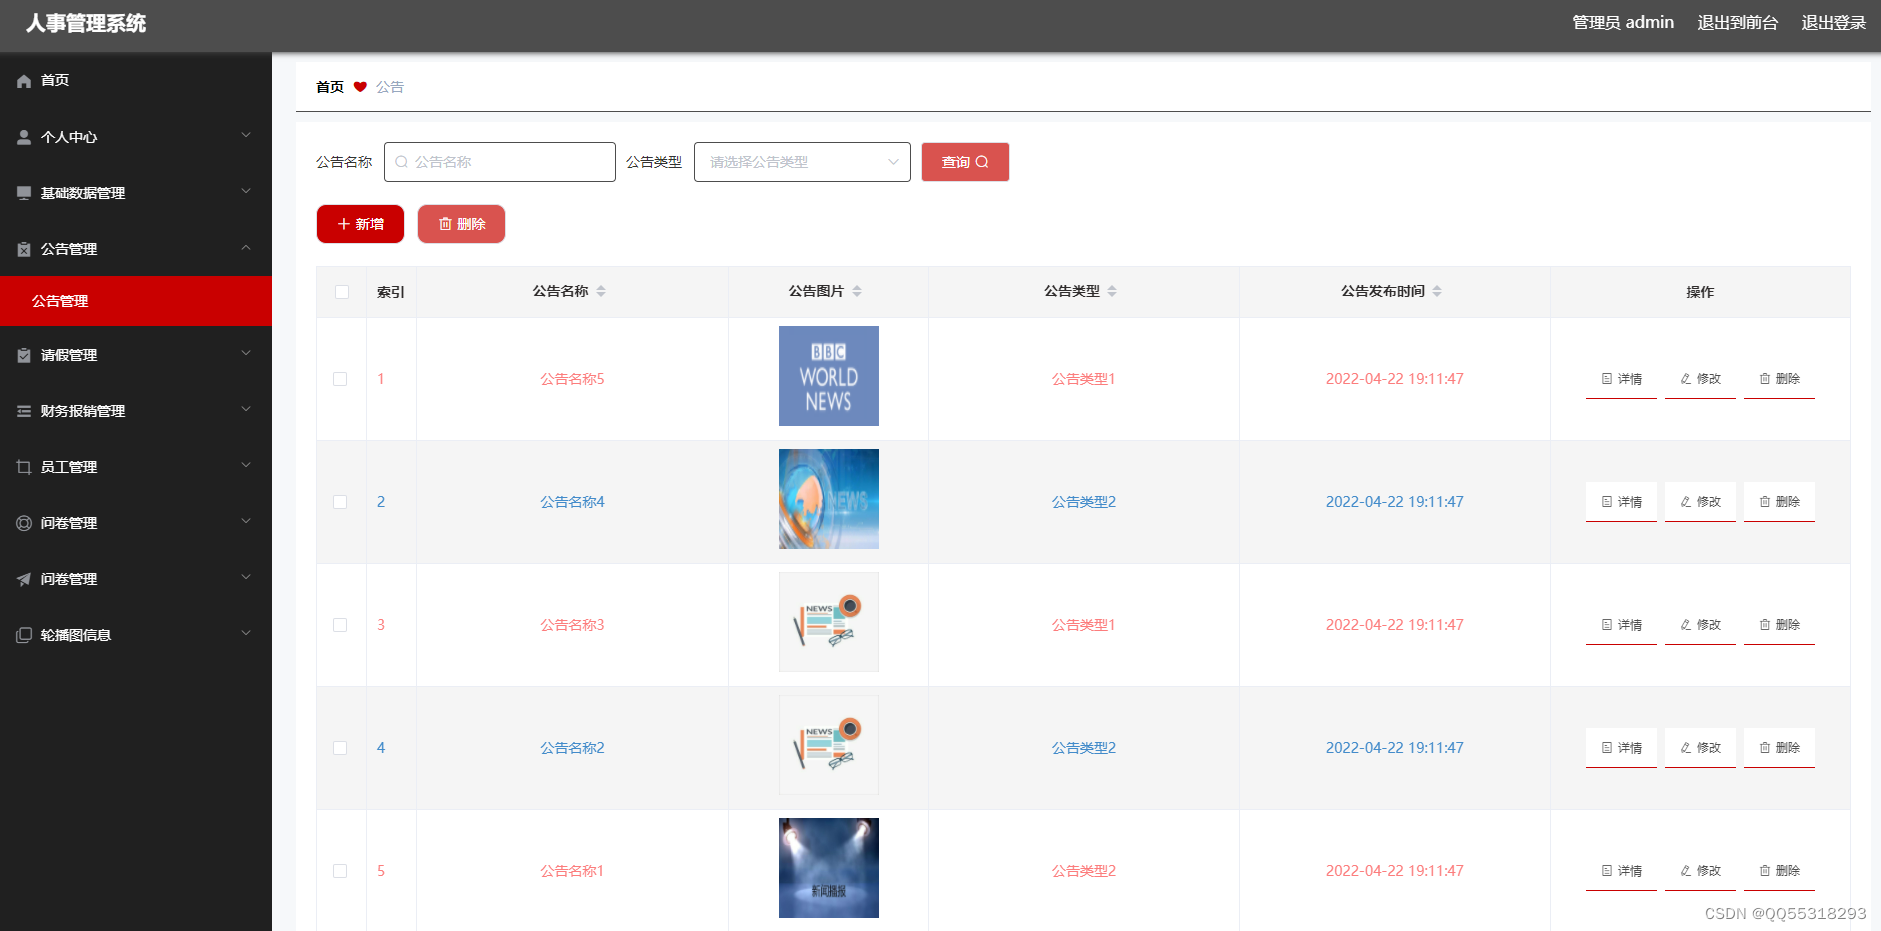Click the clipboard icon next to 公告管理

(24, 249)
